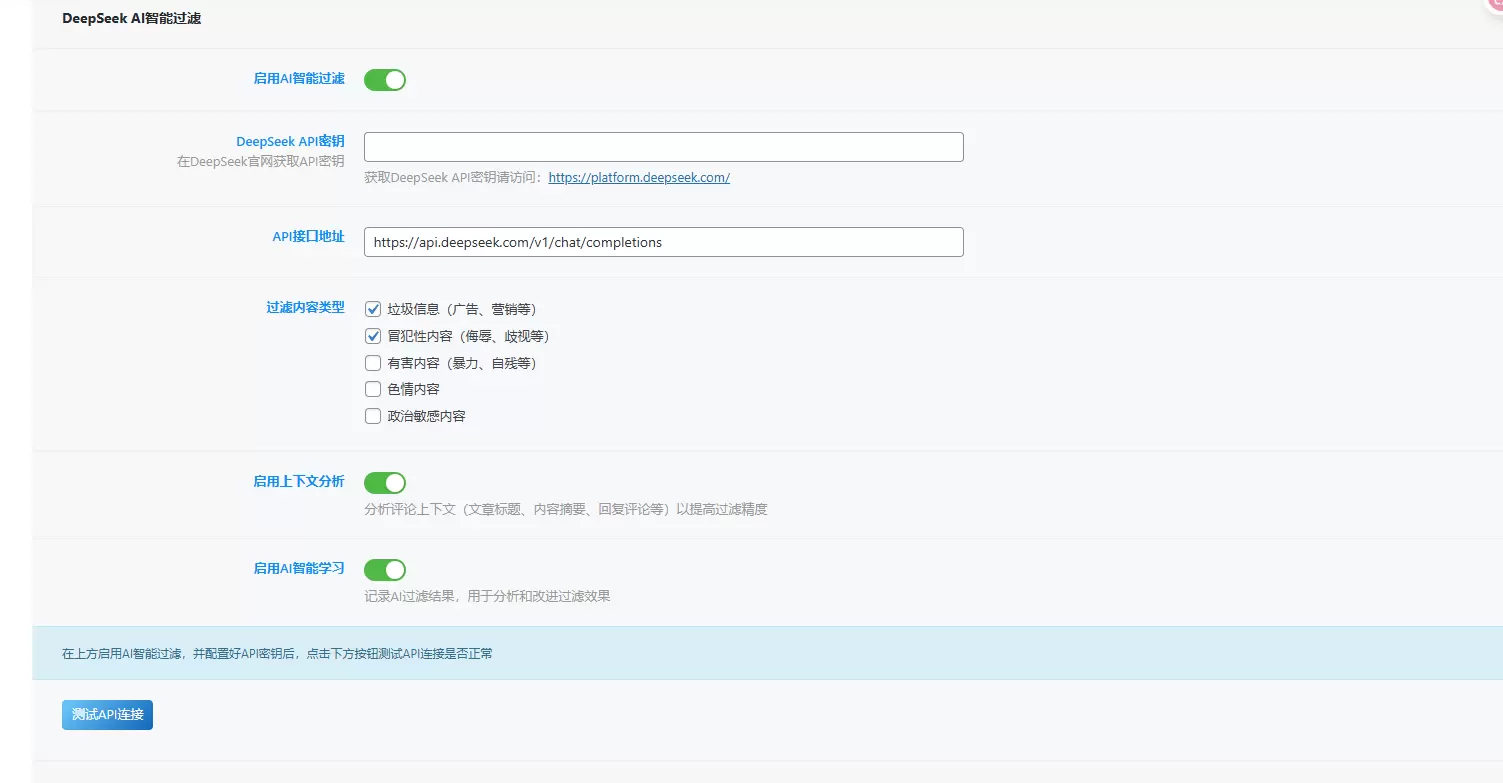Click the blue API接口地址 label
The width and height of the screenshot is (1503, 783).
(308, 237)
